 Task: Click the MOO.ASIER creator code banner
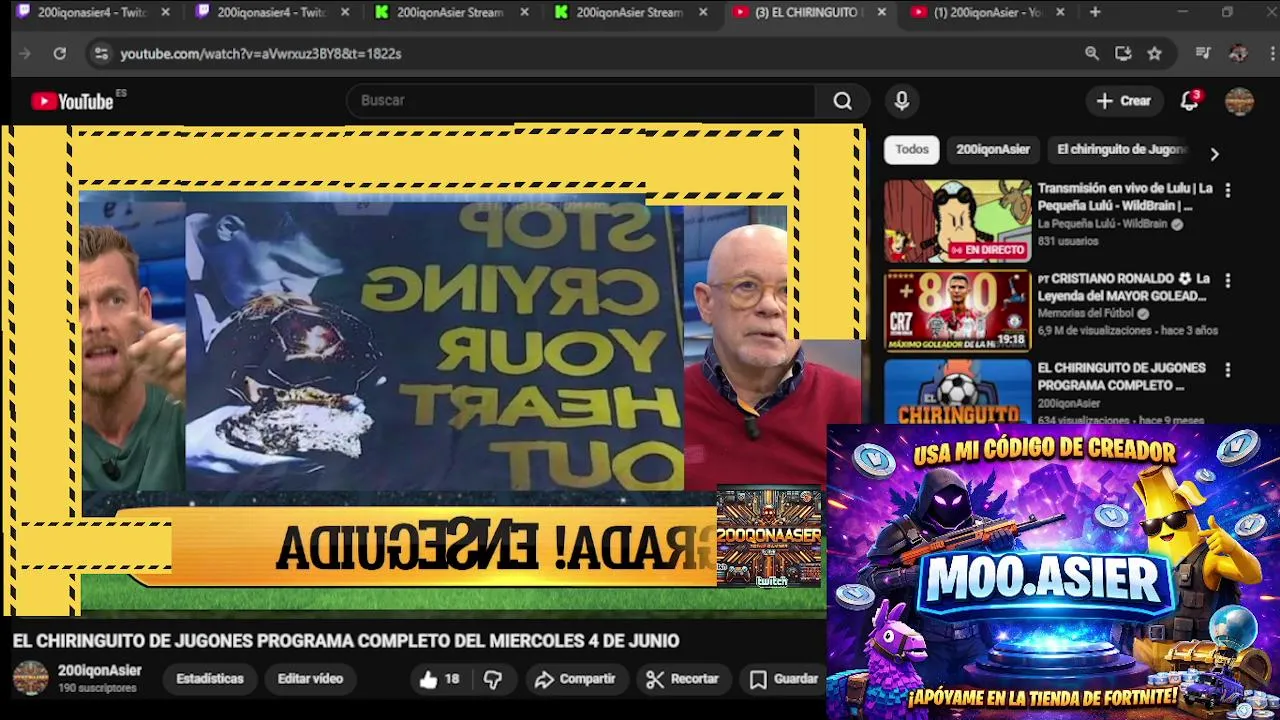[1053, 572]
